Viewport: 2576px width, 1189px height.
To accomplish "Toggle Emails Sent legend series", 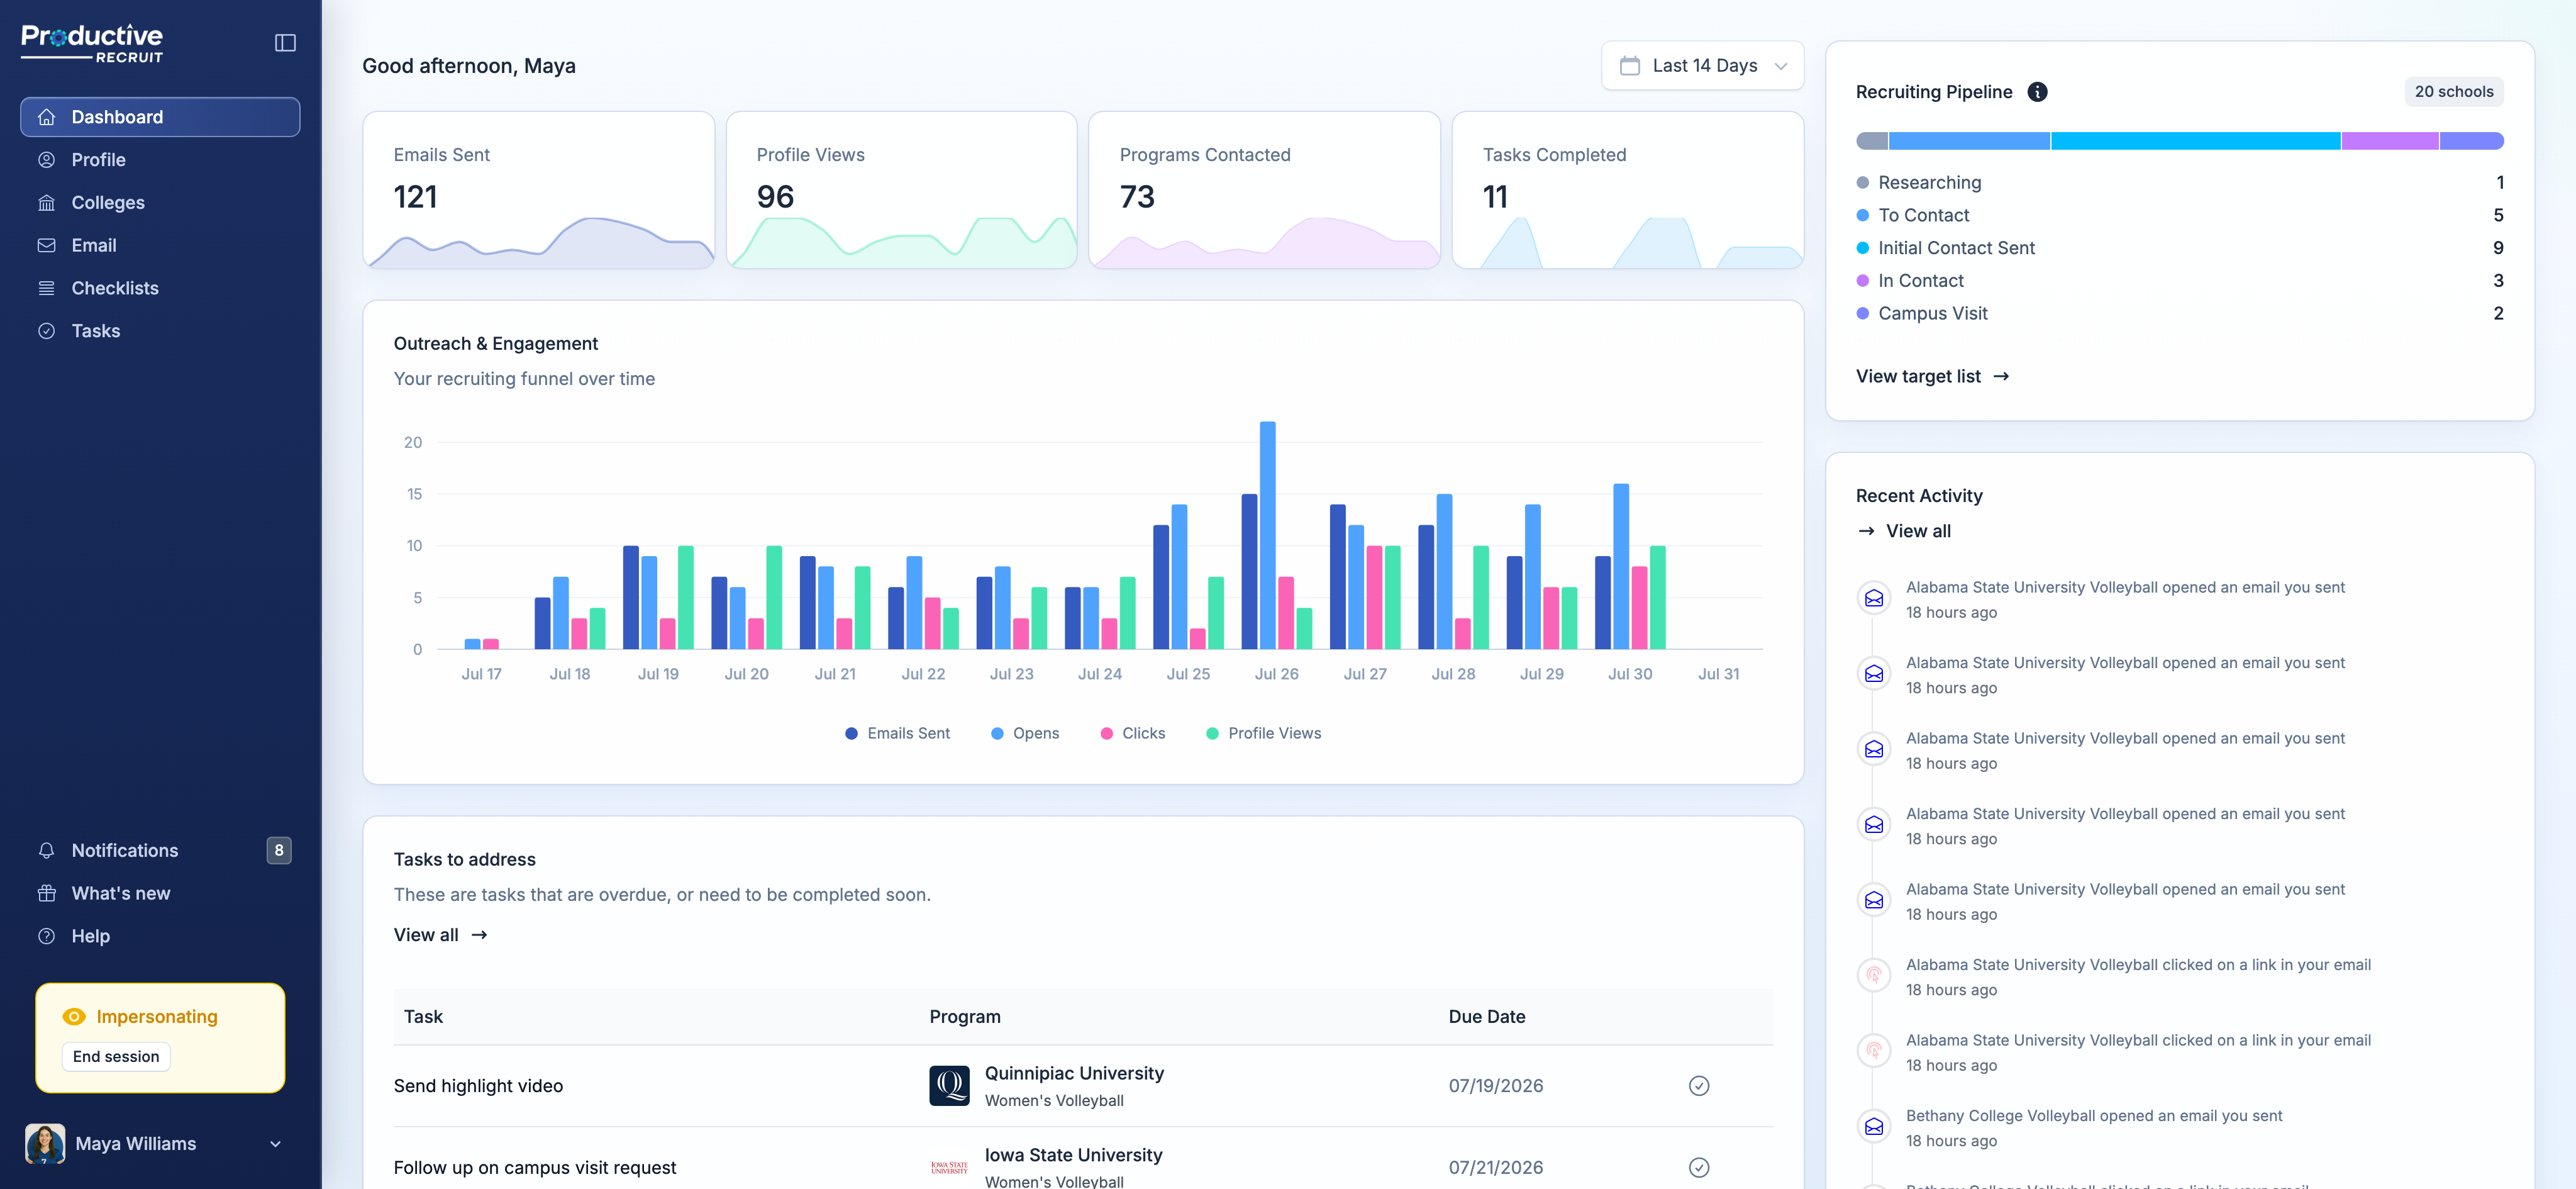I will tap(897, 733).
